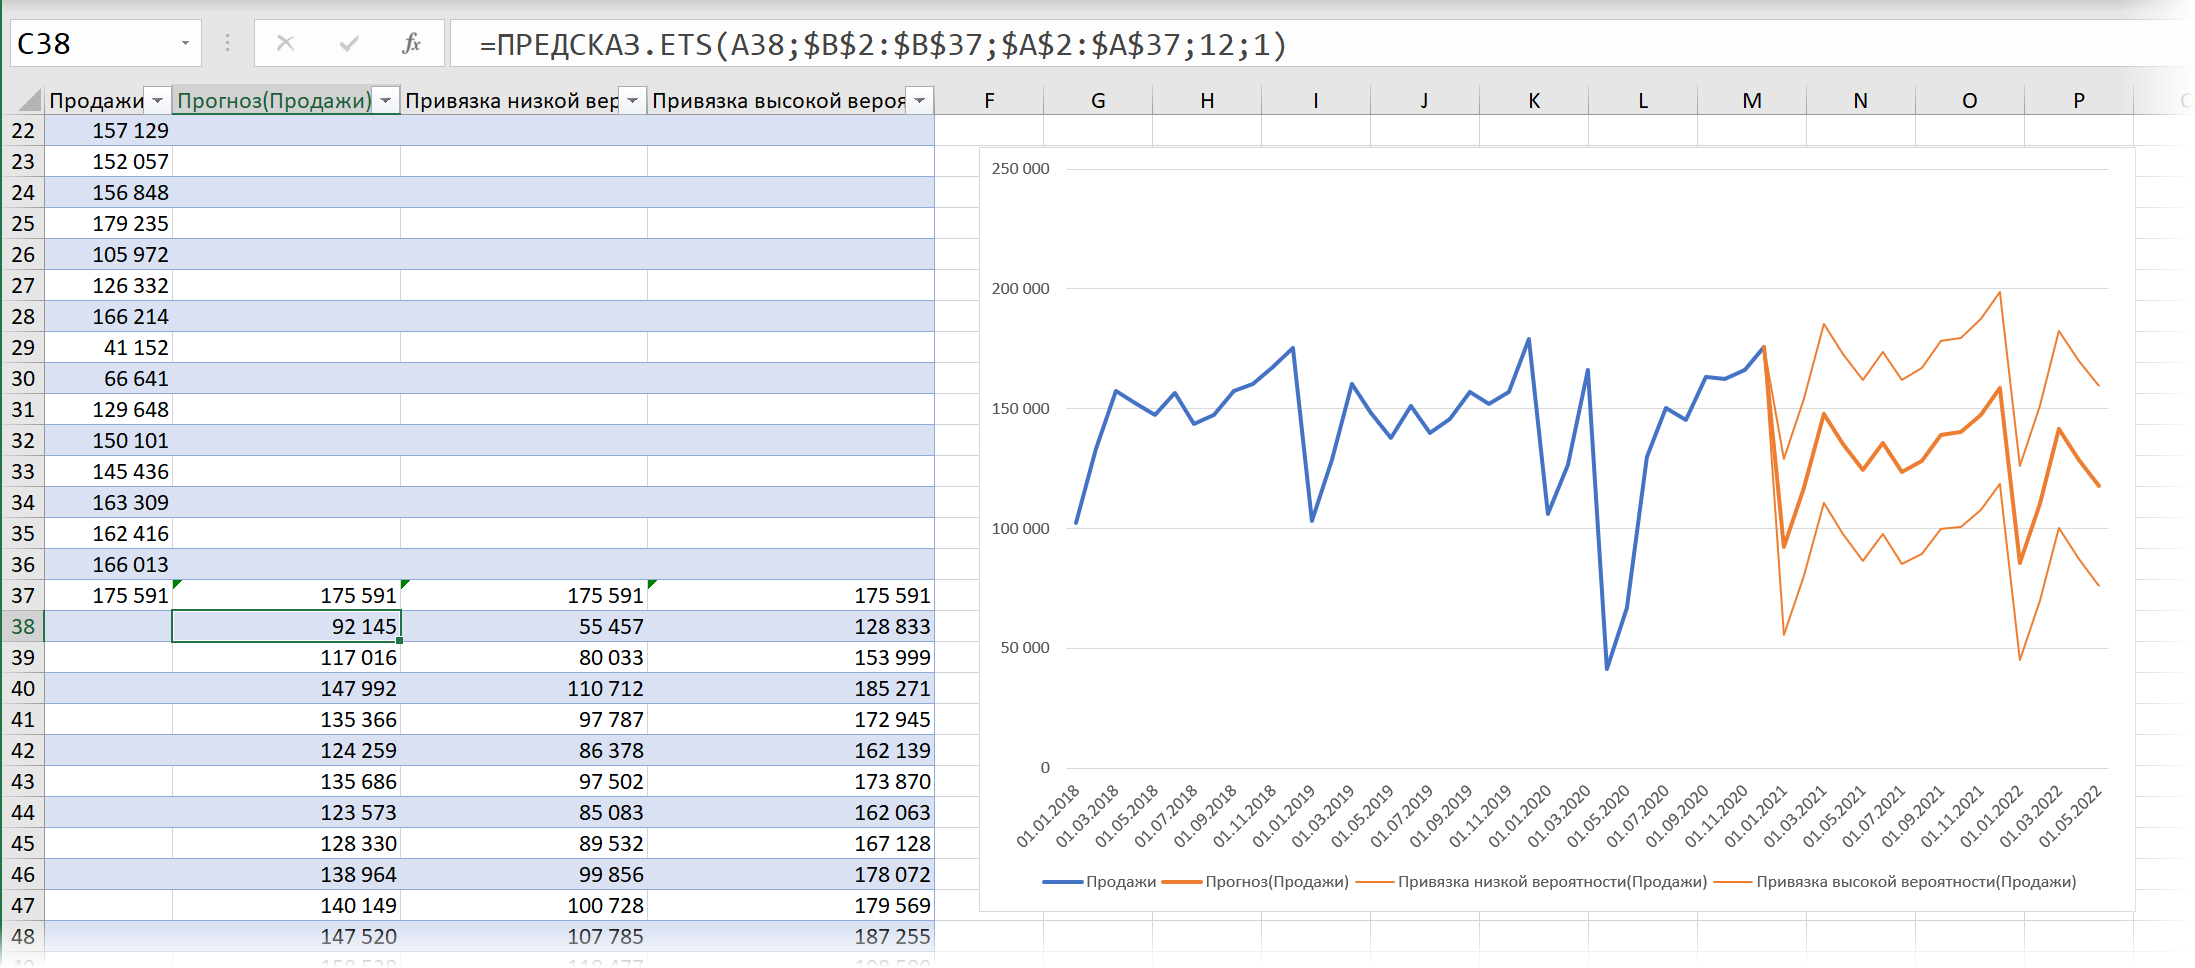2195x968 pixels.
Task: Open the Привязка высокой вероятности filter dropdown
Action: pos(919,100)
